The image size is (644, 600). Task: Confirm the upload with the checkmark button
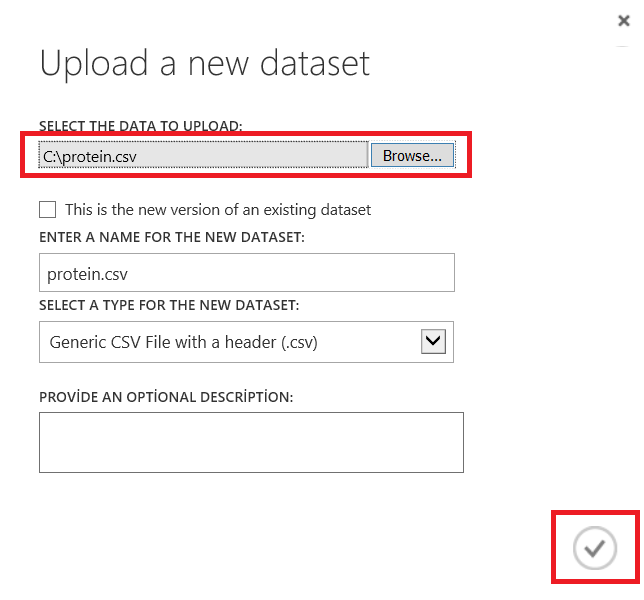coord(595,548)
